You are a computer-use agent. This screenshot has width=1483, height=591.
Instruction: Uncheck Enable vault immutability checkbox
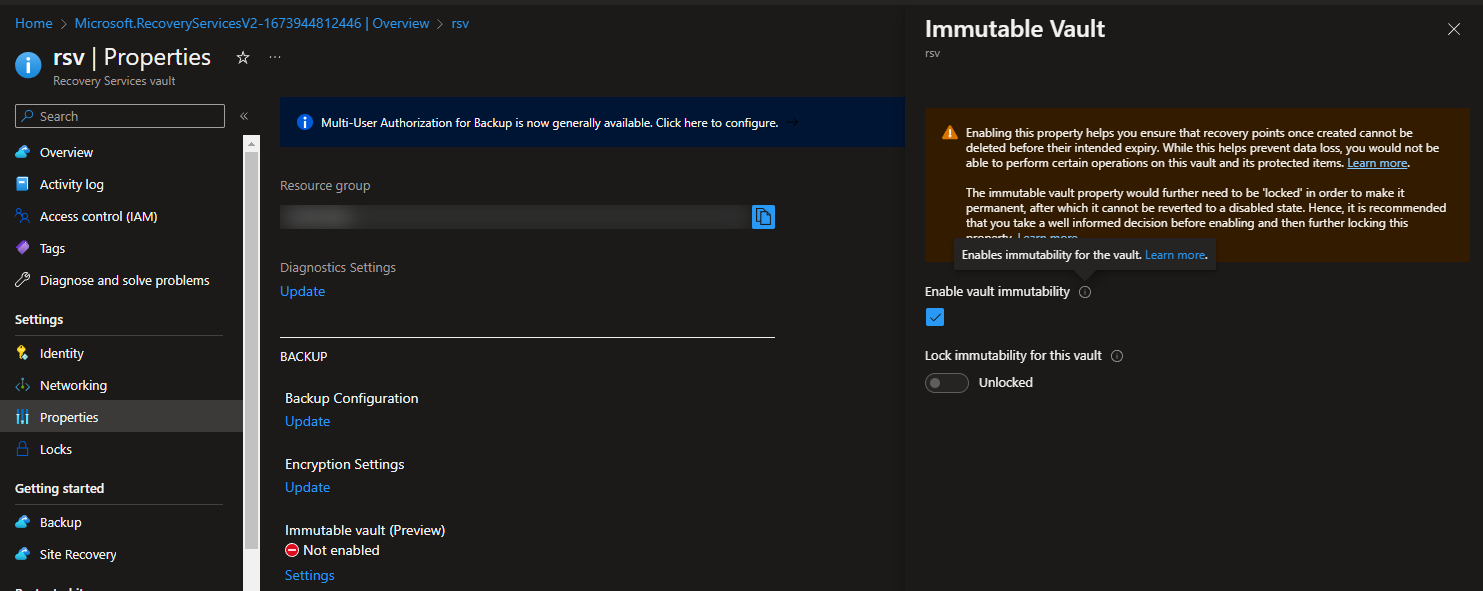[x=935, y=317]
